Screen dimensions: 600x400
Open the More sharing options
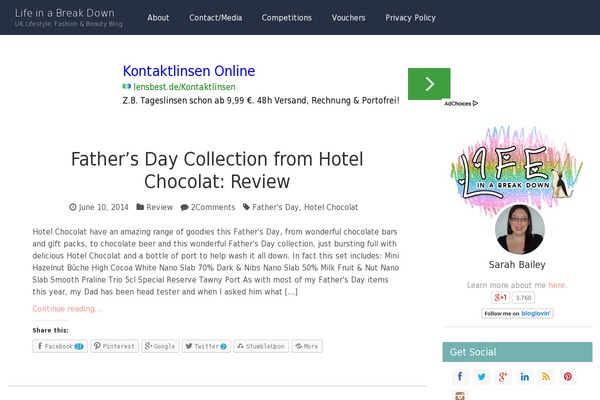pos(307,346)
